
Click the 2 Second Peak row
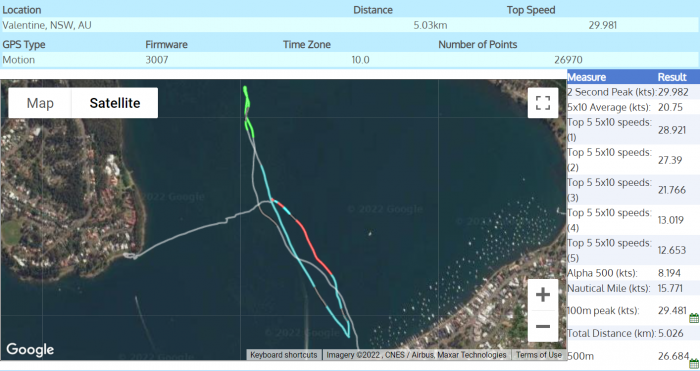click(633, 92)
